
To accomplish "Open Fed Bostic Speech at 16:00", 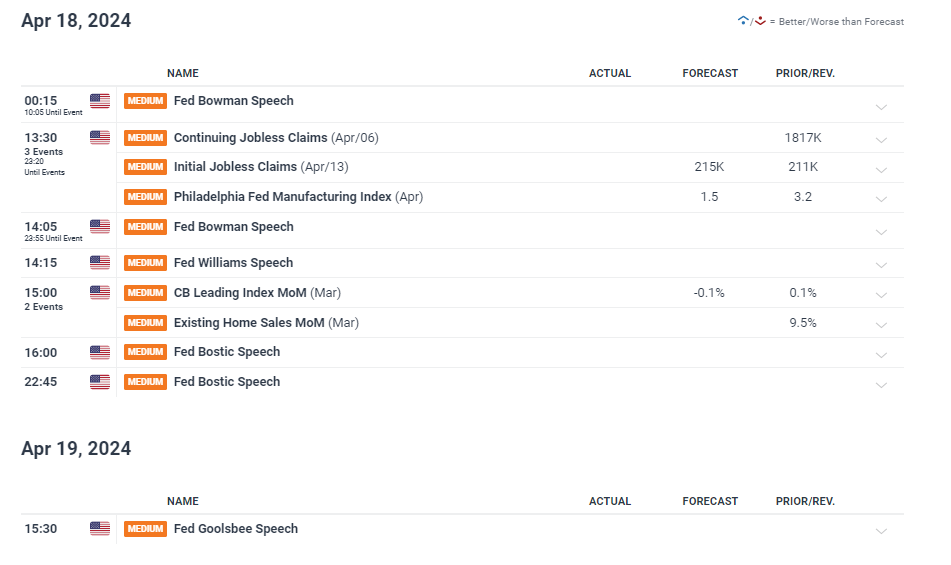I will click(x=227, y=352).
